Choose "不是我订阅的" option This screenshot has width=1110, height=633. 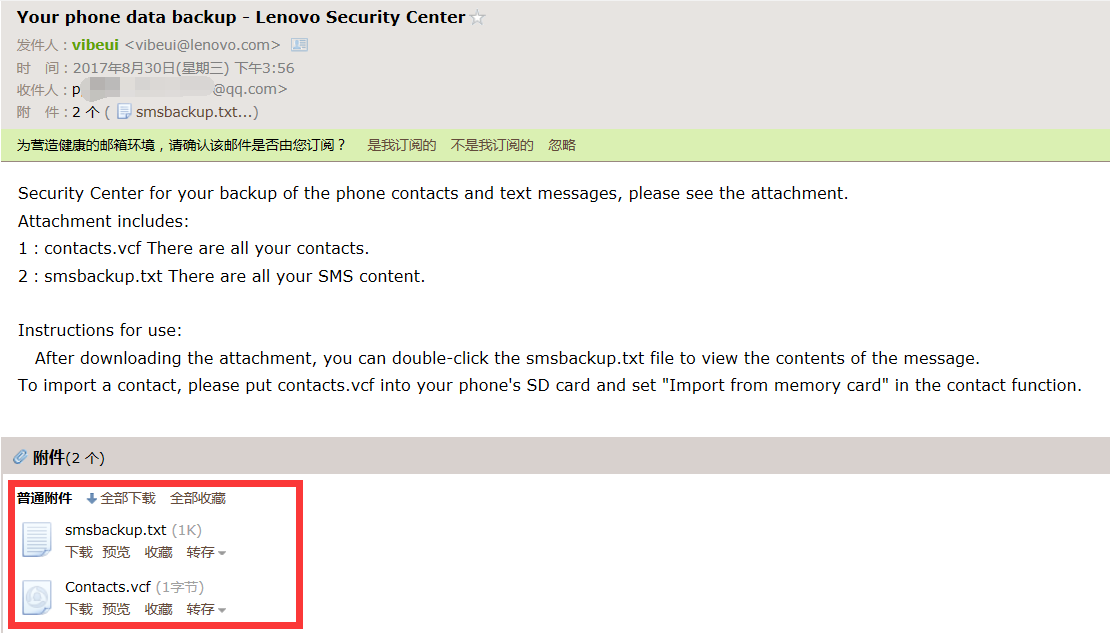pos(492,145)
